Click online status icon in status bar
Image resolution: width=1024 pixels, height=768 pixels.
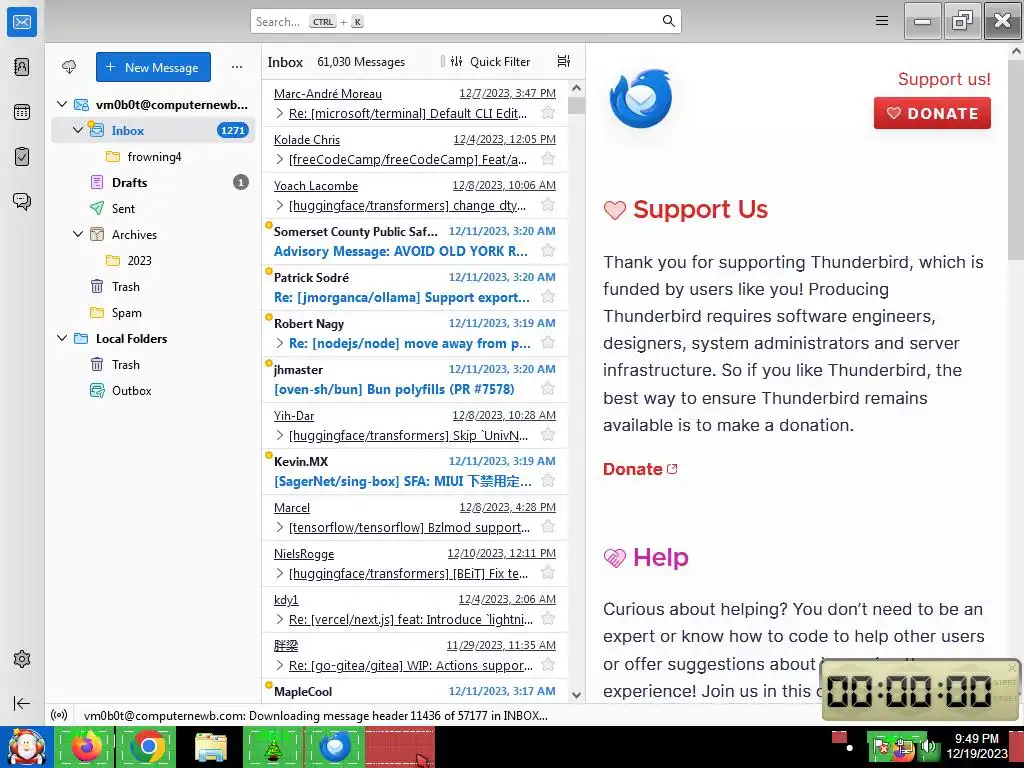59,715
